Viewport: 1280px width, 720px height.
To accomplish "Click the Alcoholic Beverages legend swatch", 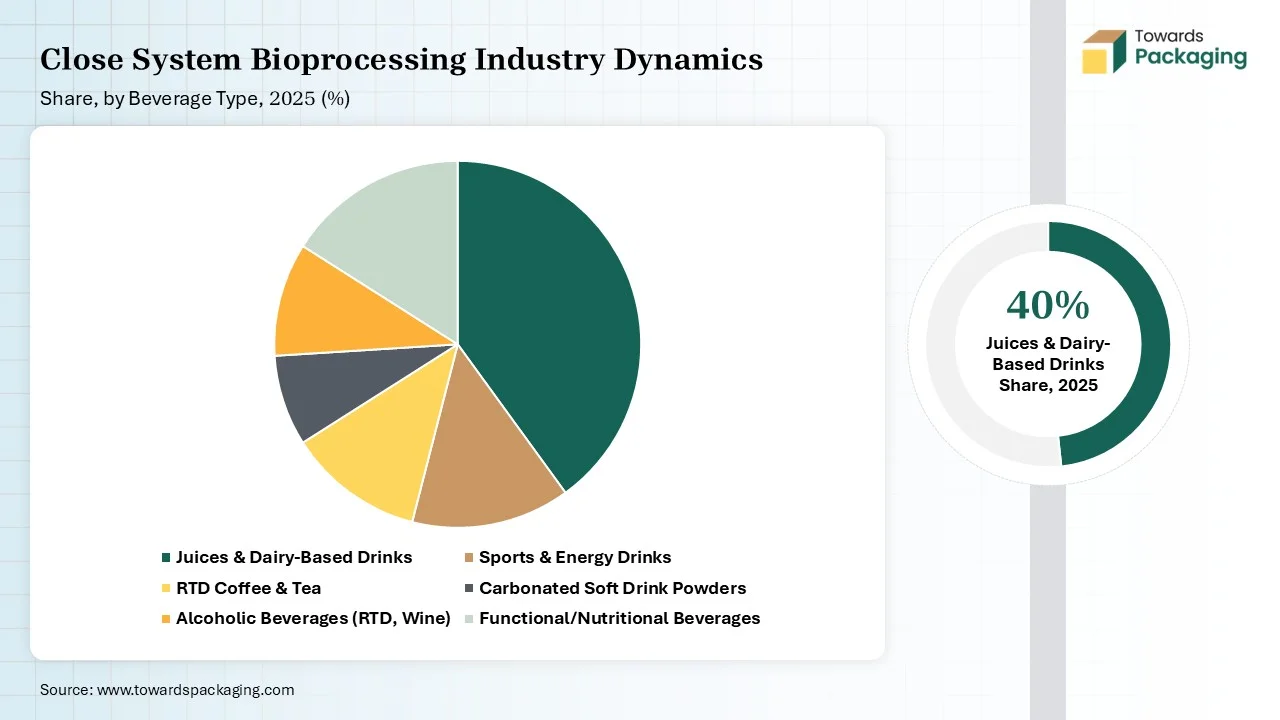I will coord(166,618).
